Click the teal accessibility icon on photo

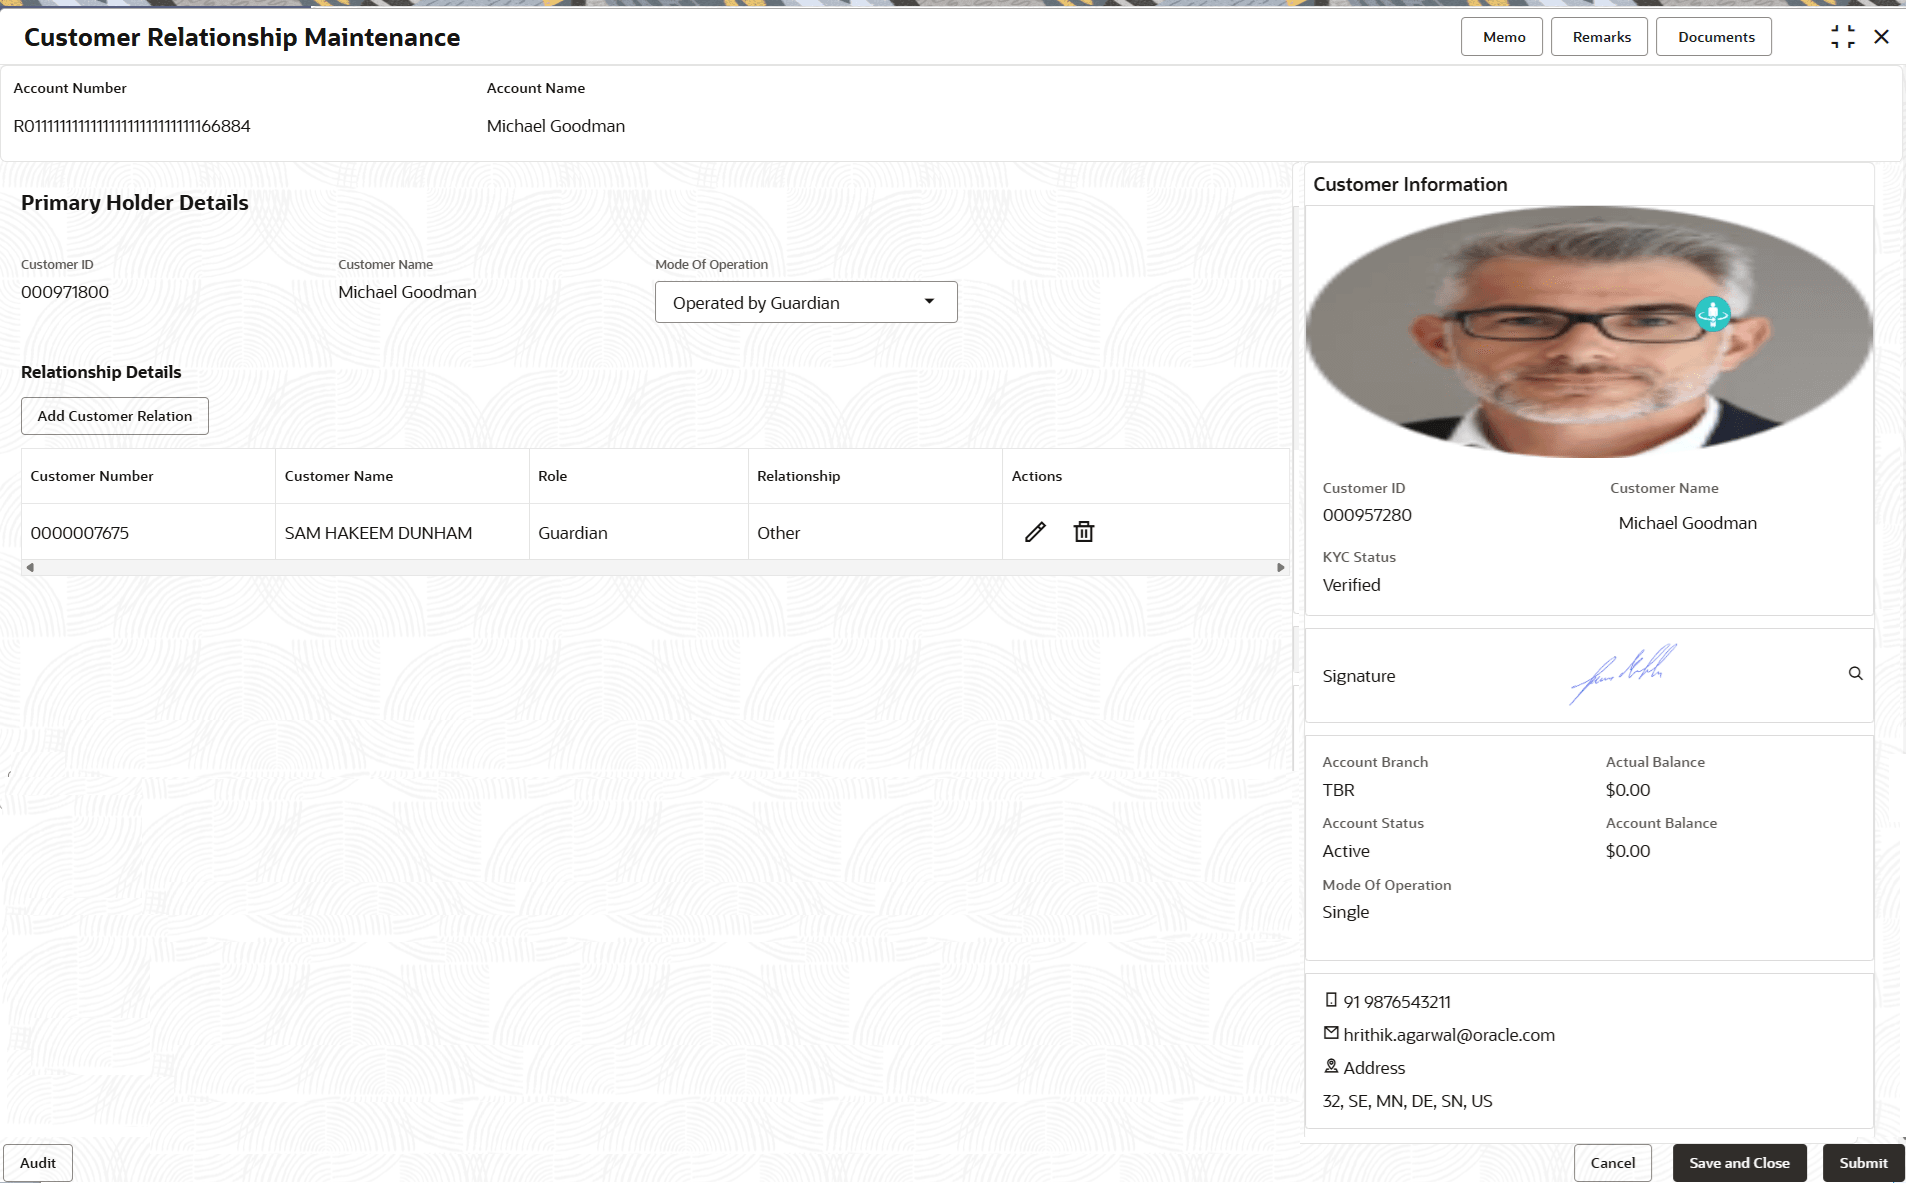[x=1713, y=314]
